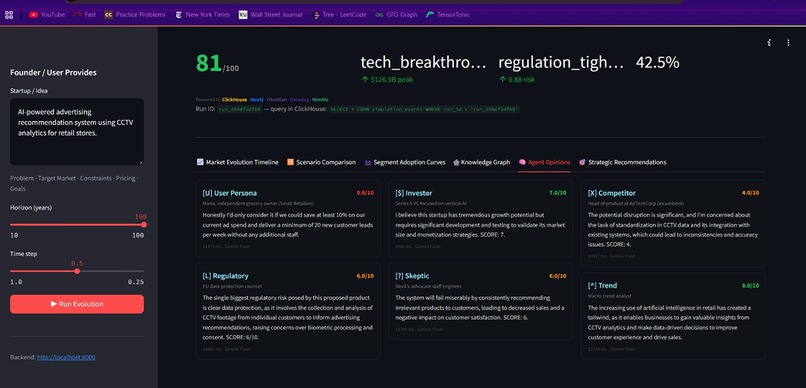The height and width of the screenshot is (388, 806).
Task: Open the New York Times bookmark
Action: [203, 15]
